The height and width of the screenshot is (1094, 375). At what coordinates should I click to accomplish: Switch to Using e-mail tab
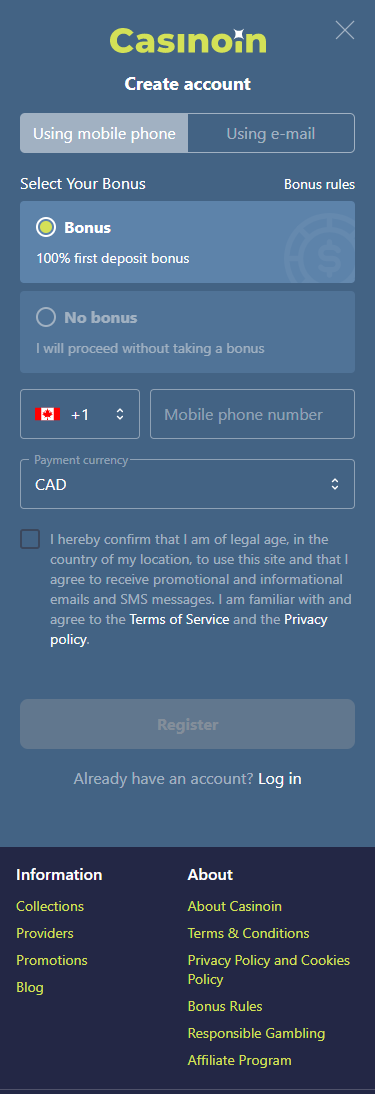271,133
